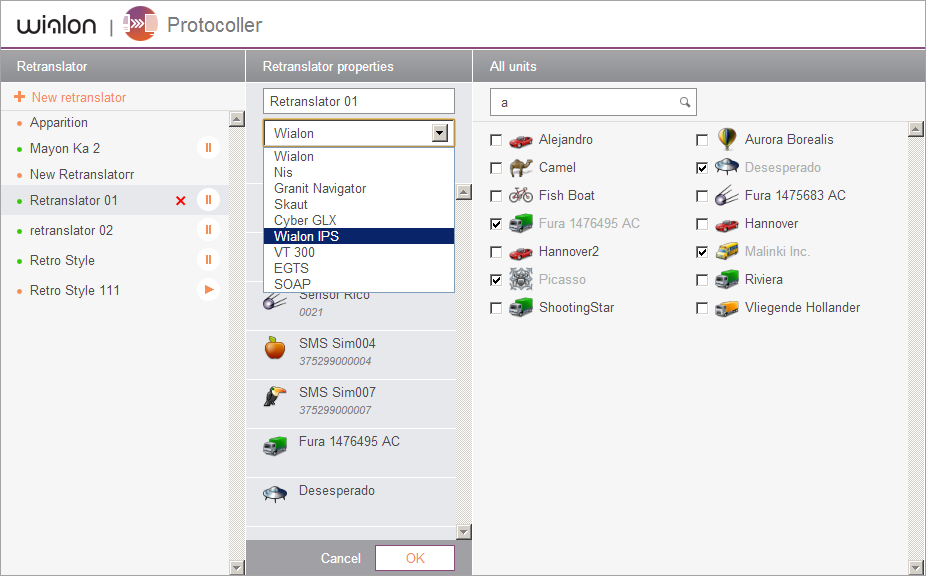Viewport: 926px width, 576px height.
Task: Pause the Mayon Ka 2 retranslator
Action: click(x=208, y=148)
